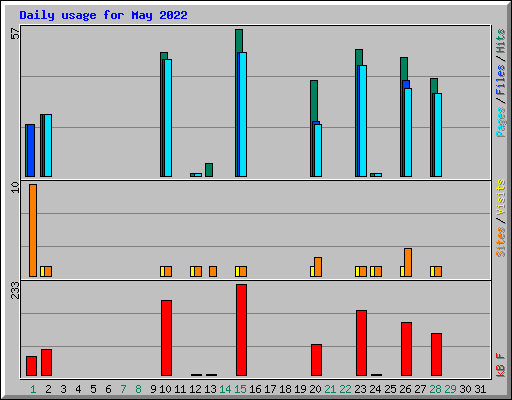Click the orange 'Sites' legend label
Viewport: 512px width, 400px height.
501,242
